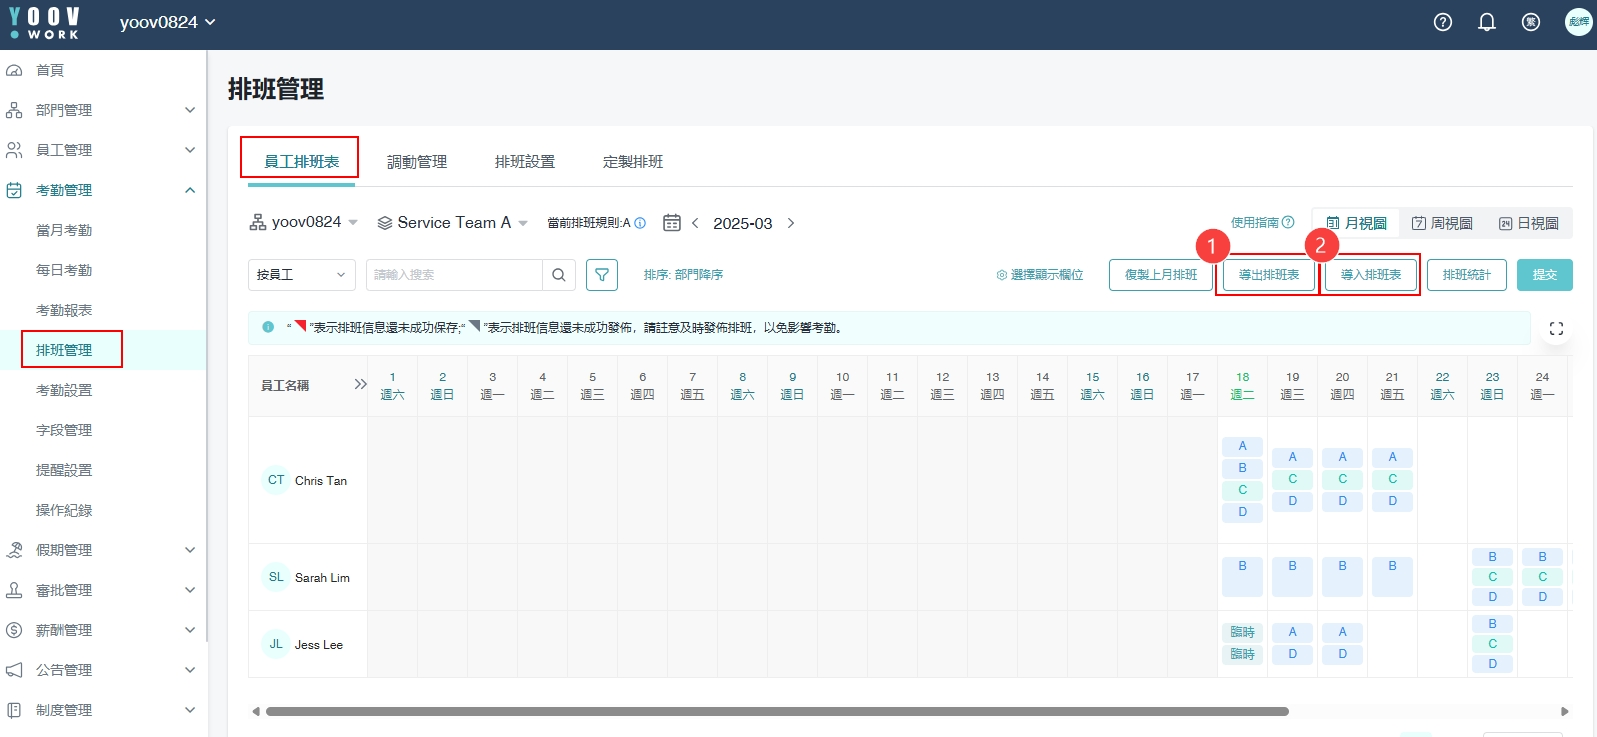The image size is (1597, 737).
Task: Switch to month view (月視圖)
Action: pyautogui.click(x=1356, y=223)
